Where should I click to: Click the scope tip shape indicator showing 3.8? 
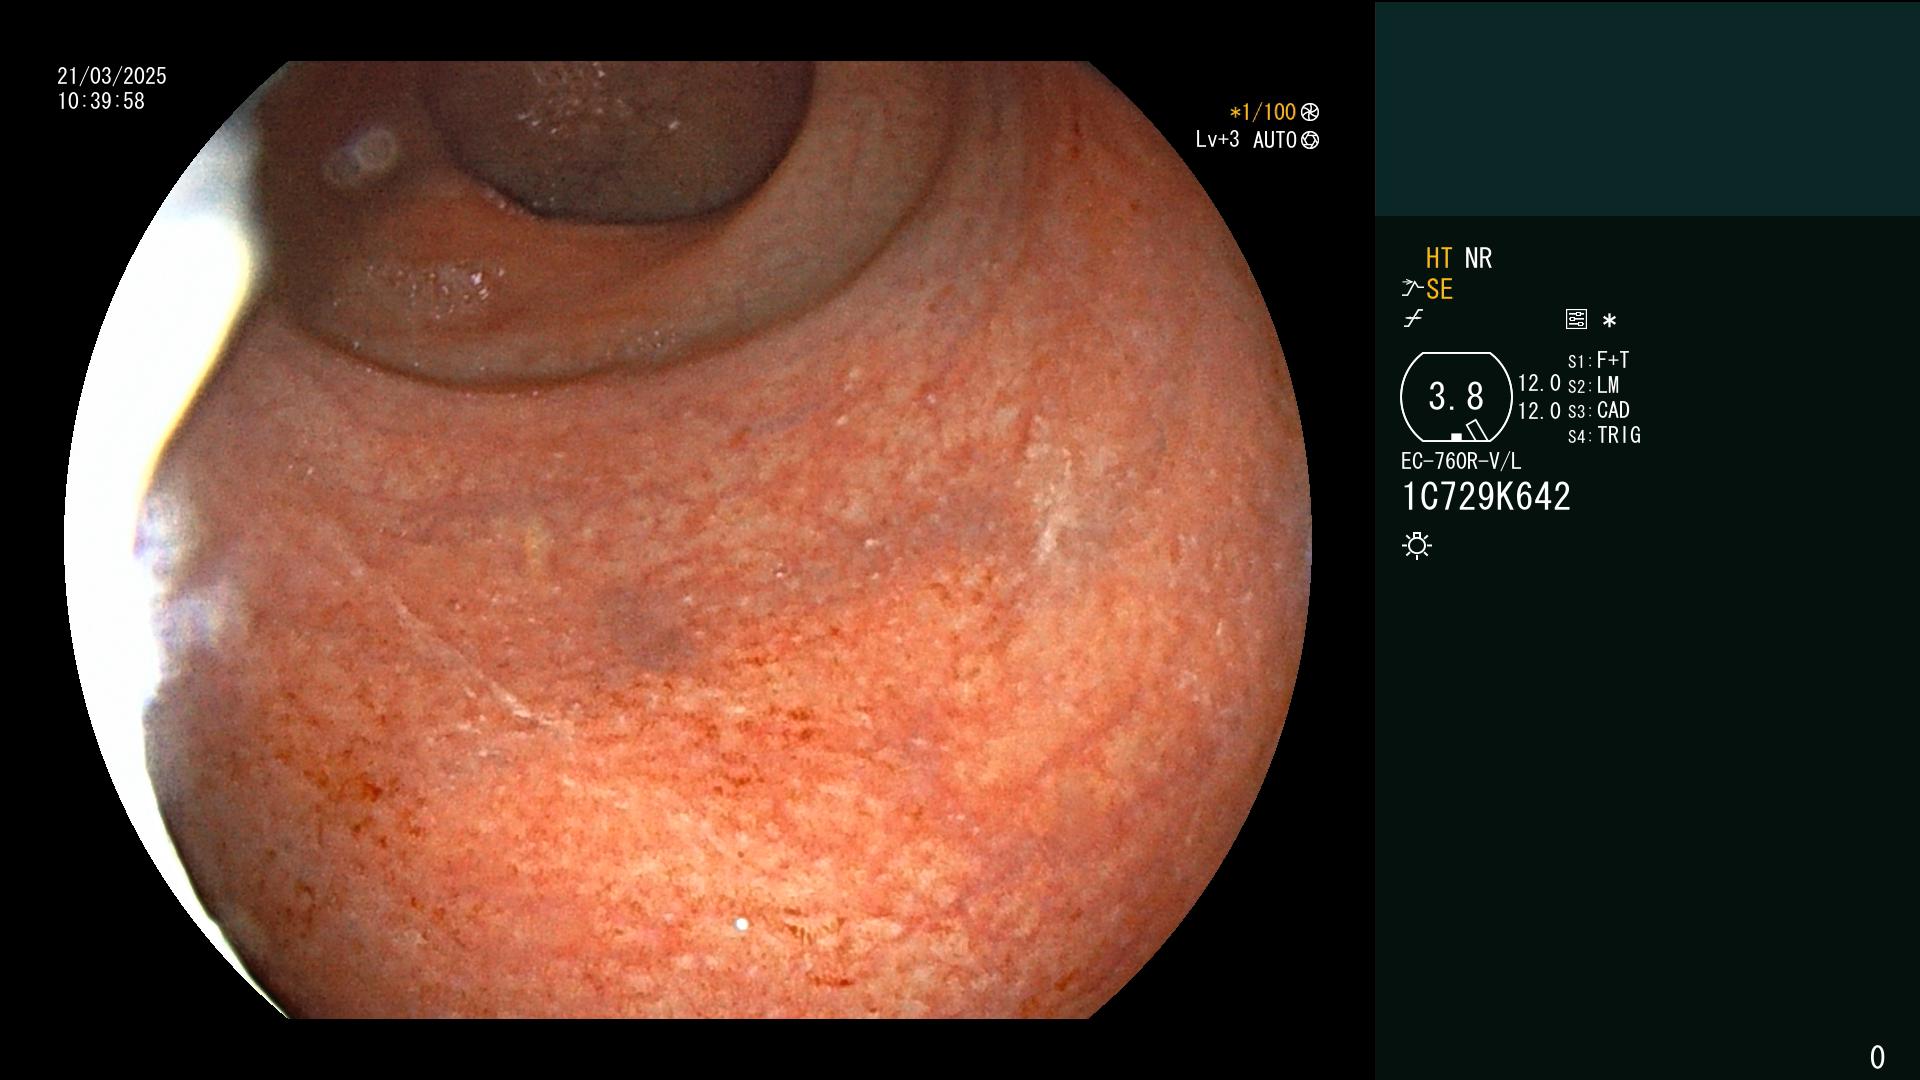coord(1456,397)
